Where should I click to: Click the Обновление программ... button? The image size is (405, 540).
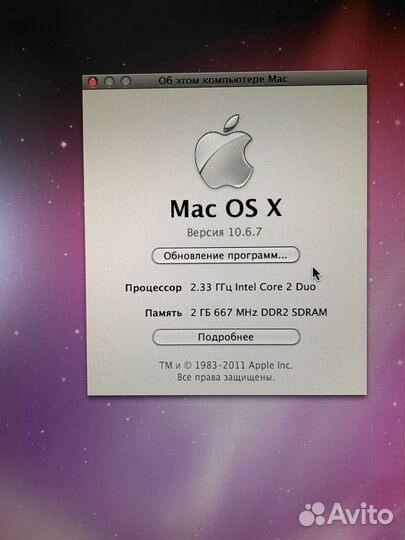click(226, 255)
